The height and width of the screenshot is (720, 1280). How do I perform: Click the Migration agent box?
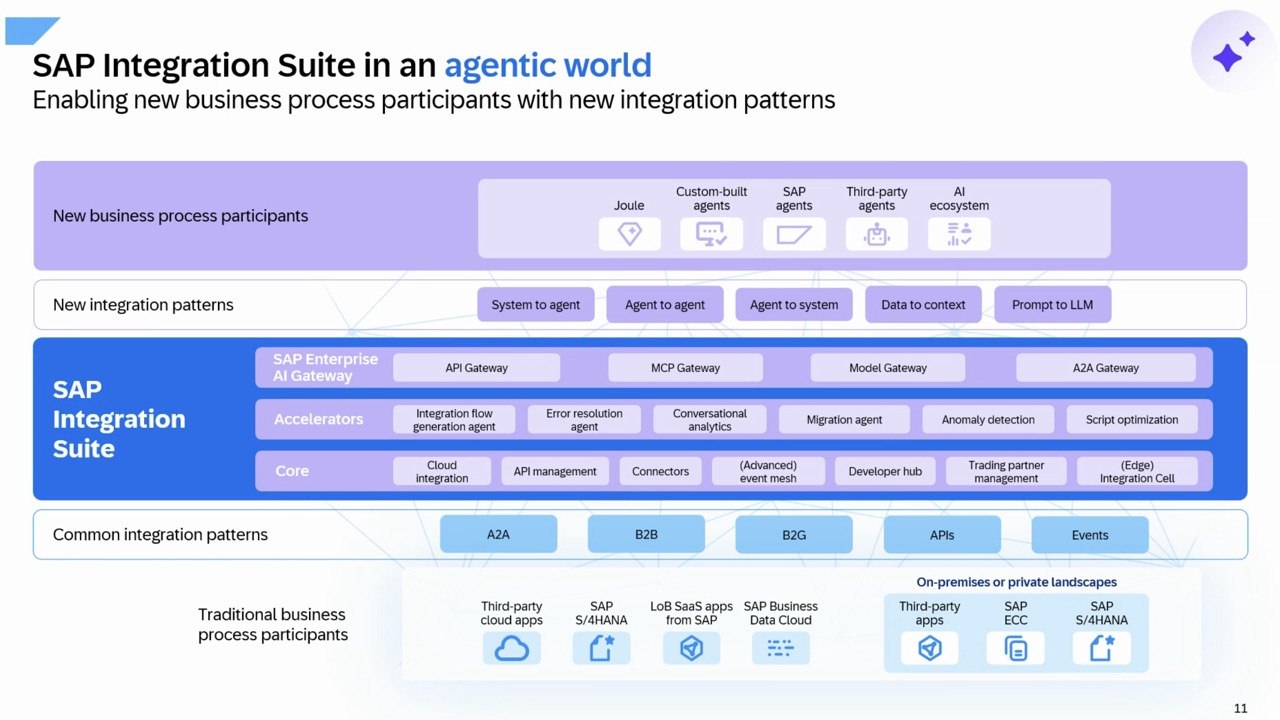[x=844, y=420]
